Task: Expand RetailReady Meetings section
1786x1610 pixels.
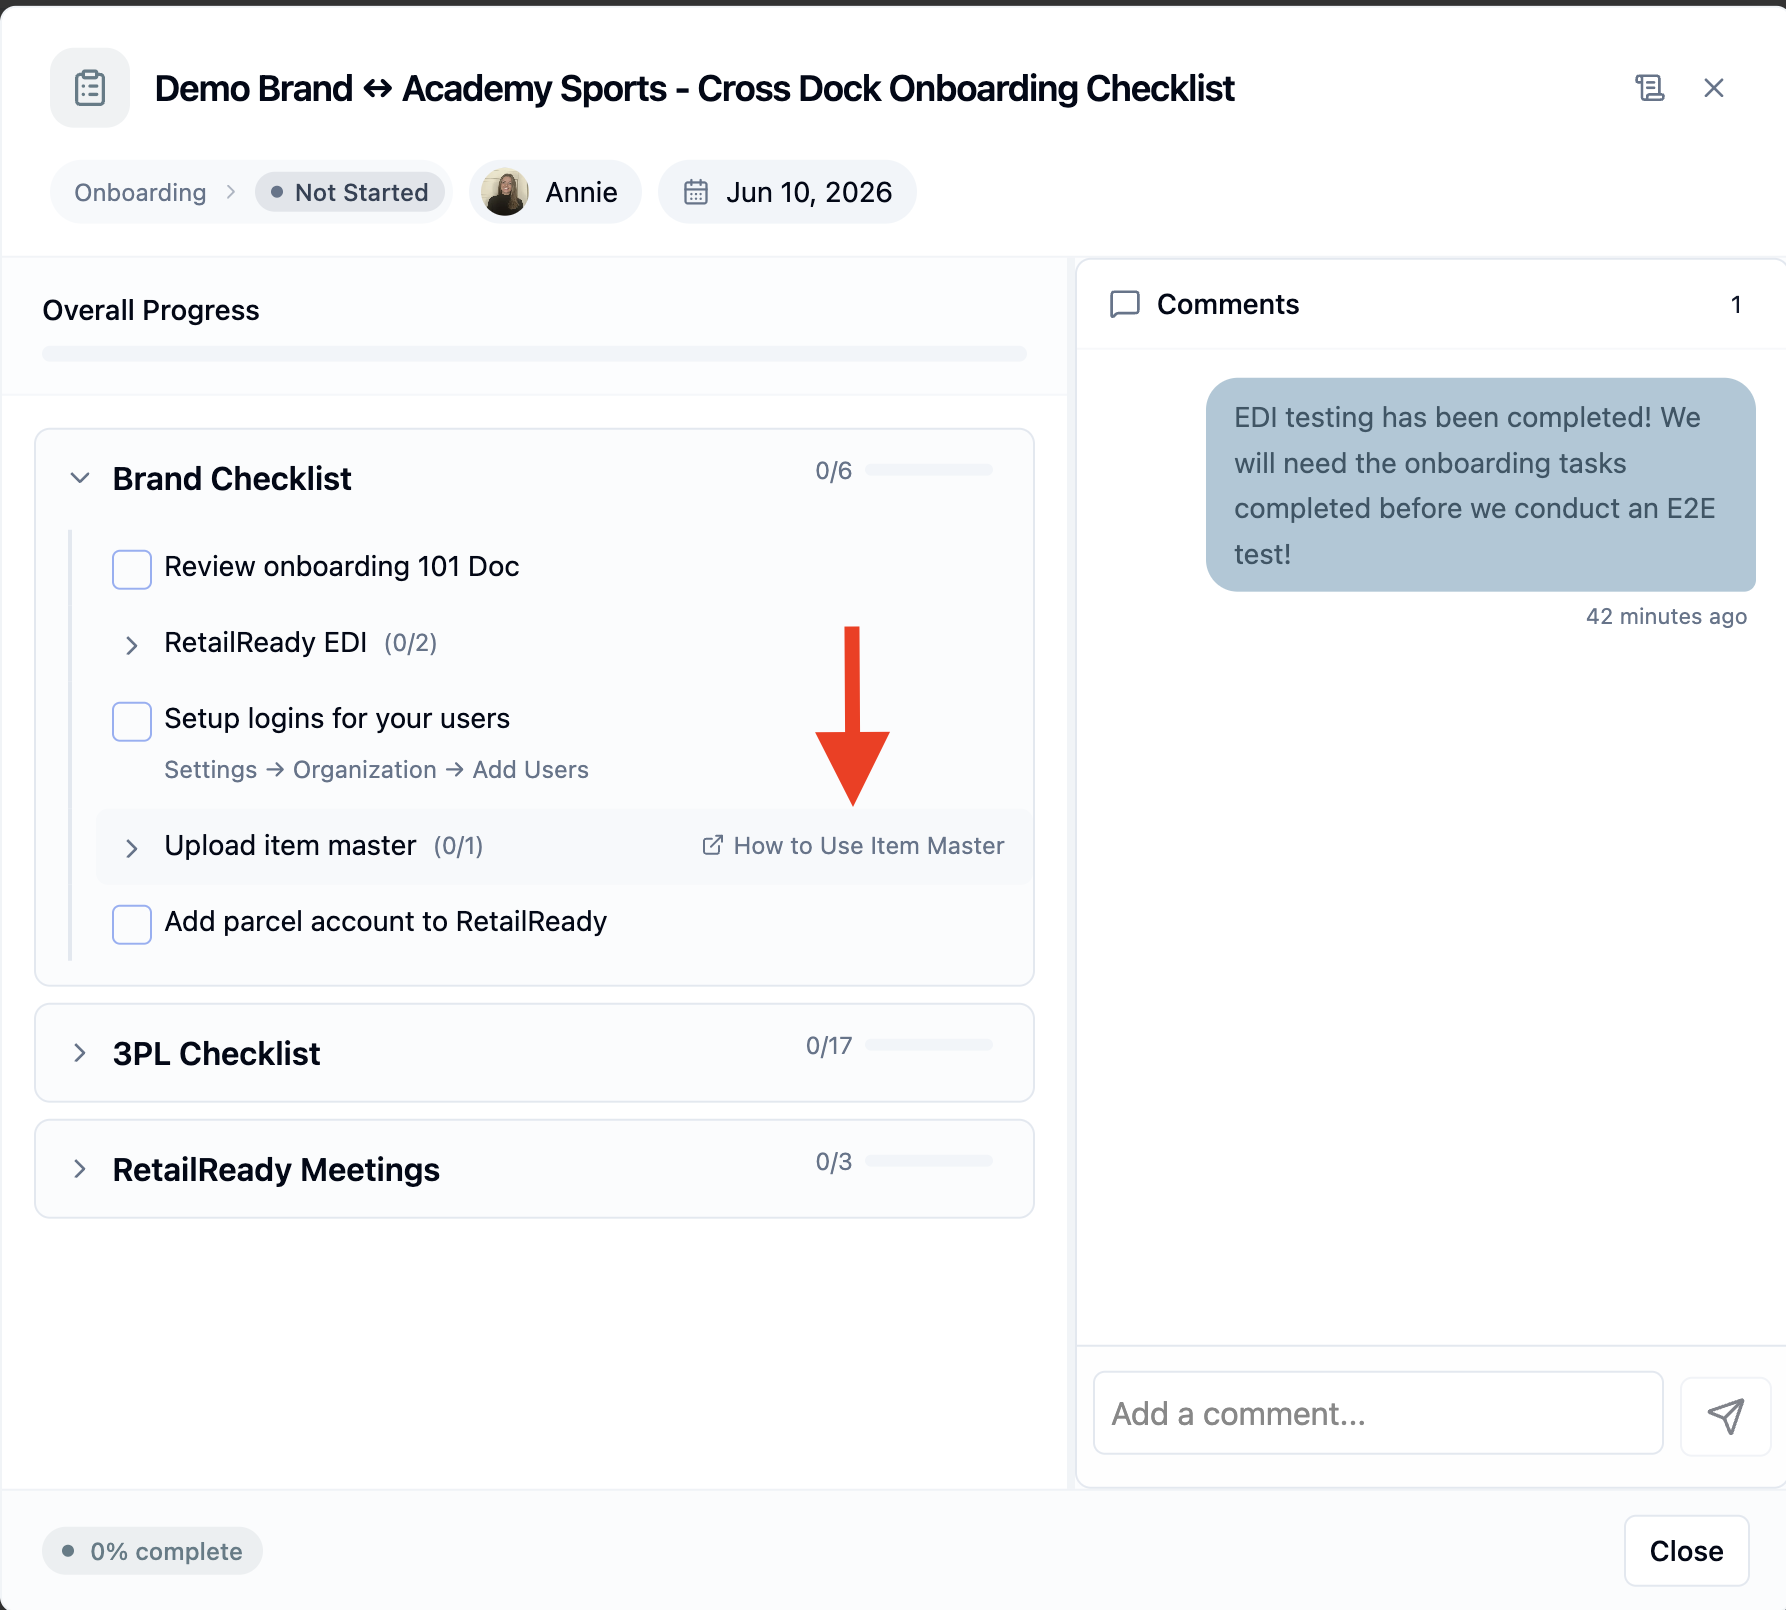Action: click(x=80, y=1169)
